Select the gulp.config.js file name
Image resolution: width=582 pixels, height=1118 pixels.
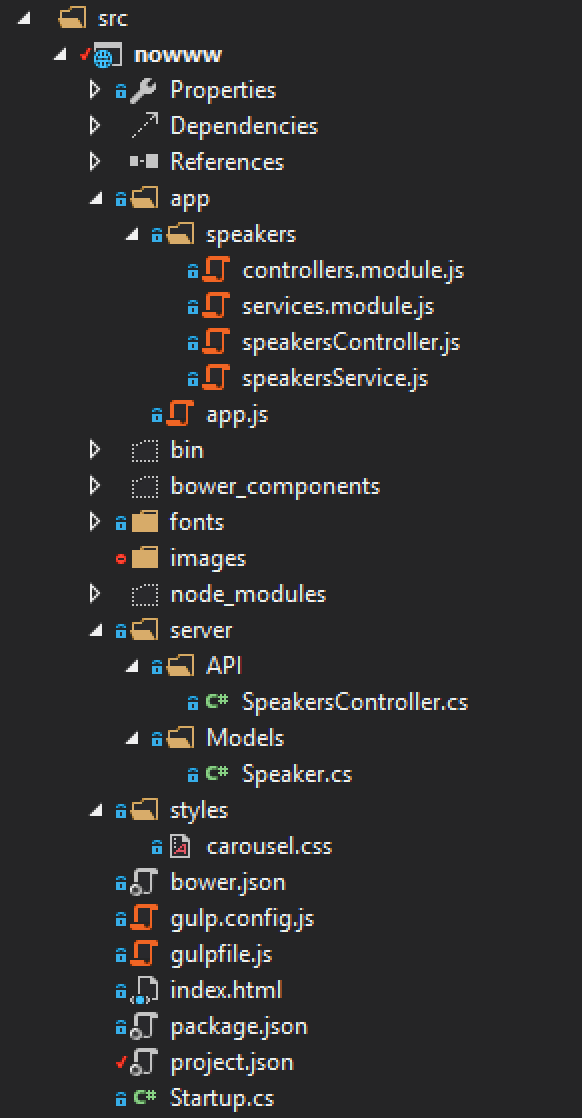coord(242,918)
